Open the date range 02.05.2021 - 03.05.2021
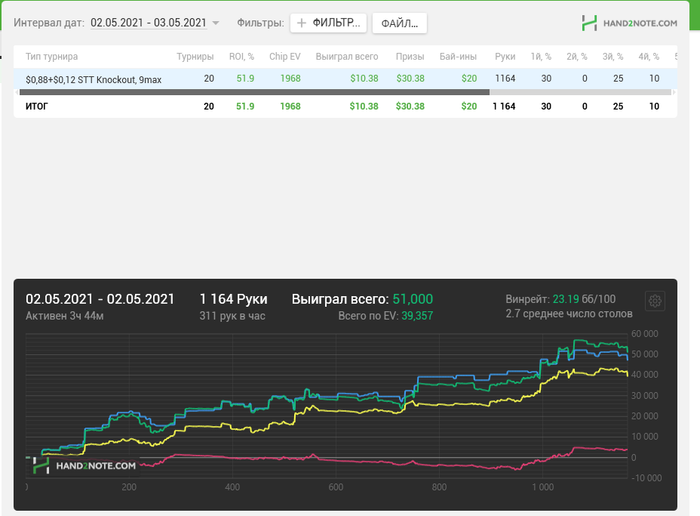Viewport: 700px width, 516px height. click(x=148, y=23)
